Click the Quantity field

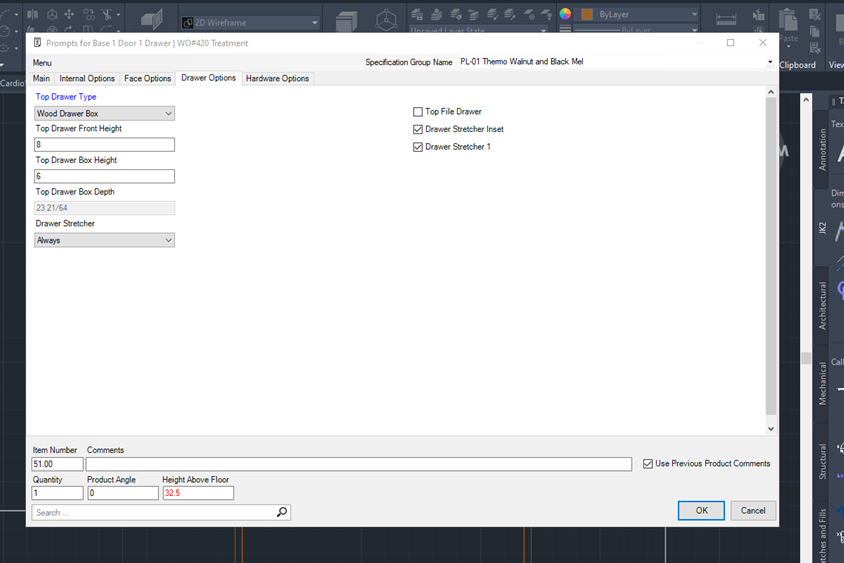click(58, 493)
